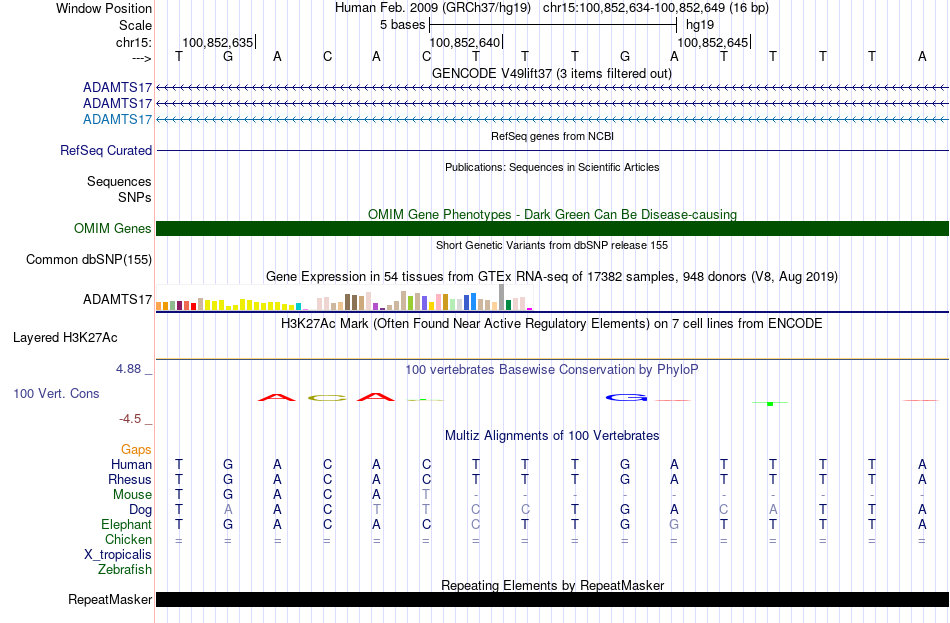Click the blue G PhyloP logo glyph
Image resolution: width=950 pixels, height=623 pixels.
(x=626, y=398)
